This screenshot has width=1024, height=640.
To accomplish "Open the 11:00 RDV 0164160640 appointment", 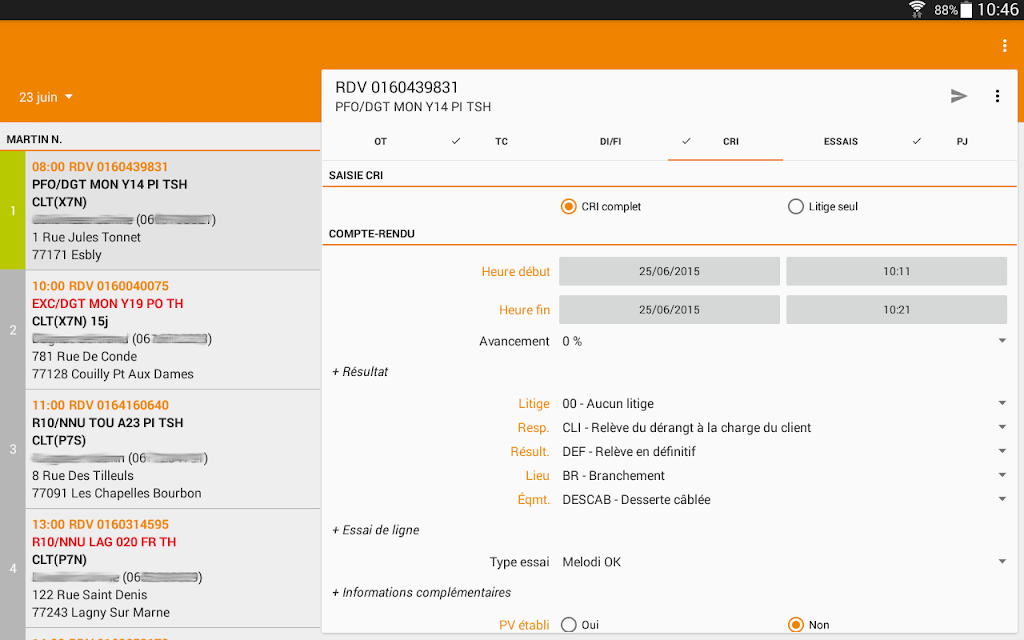I will (160, 449).
